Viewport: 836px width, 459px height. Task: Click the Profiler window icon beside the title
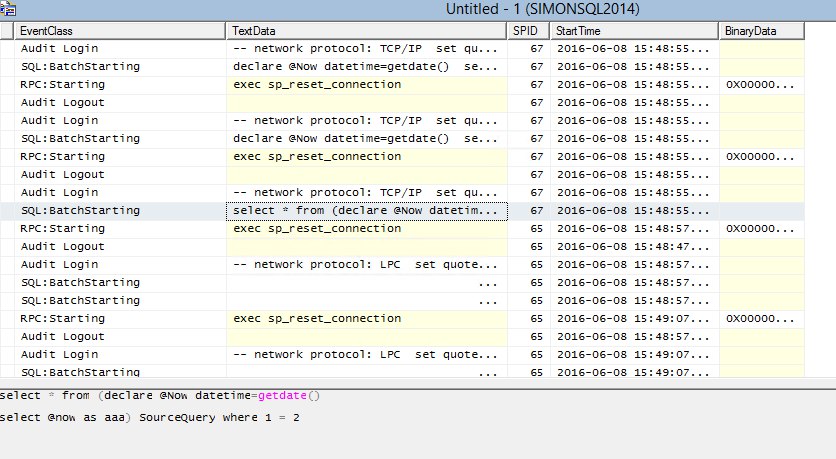point(8,9)
